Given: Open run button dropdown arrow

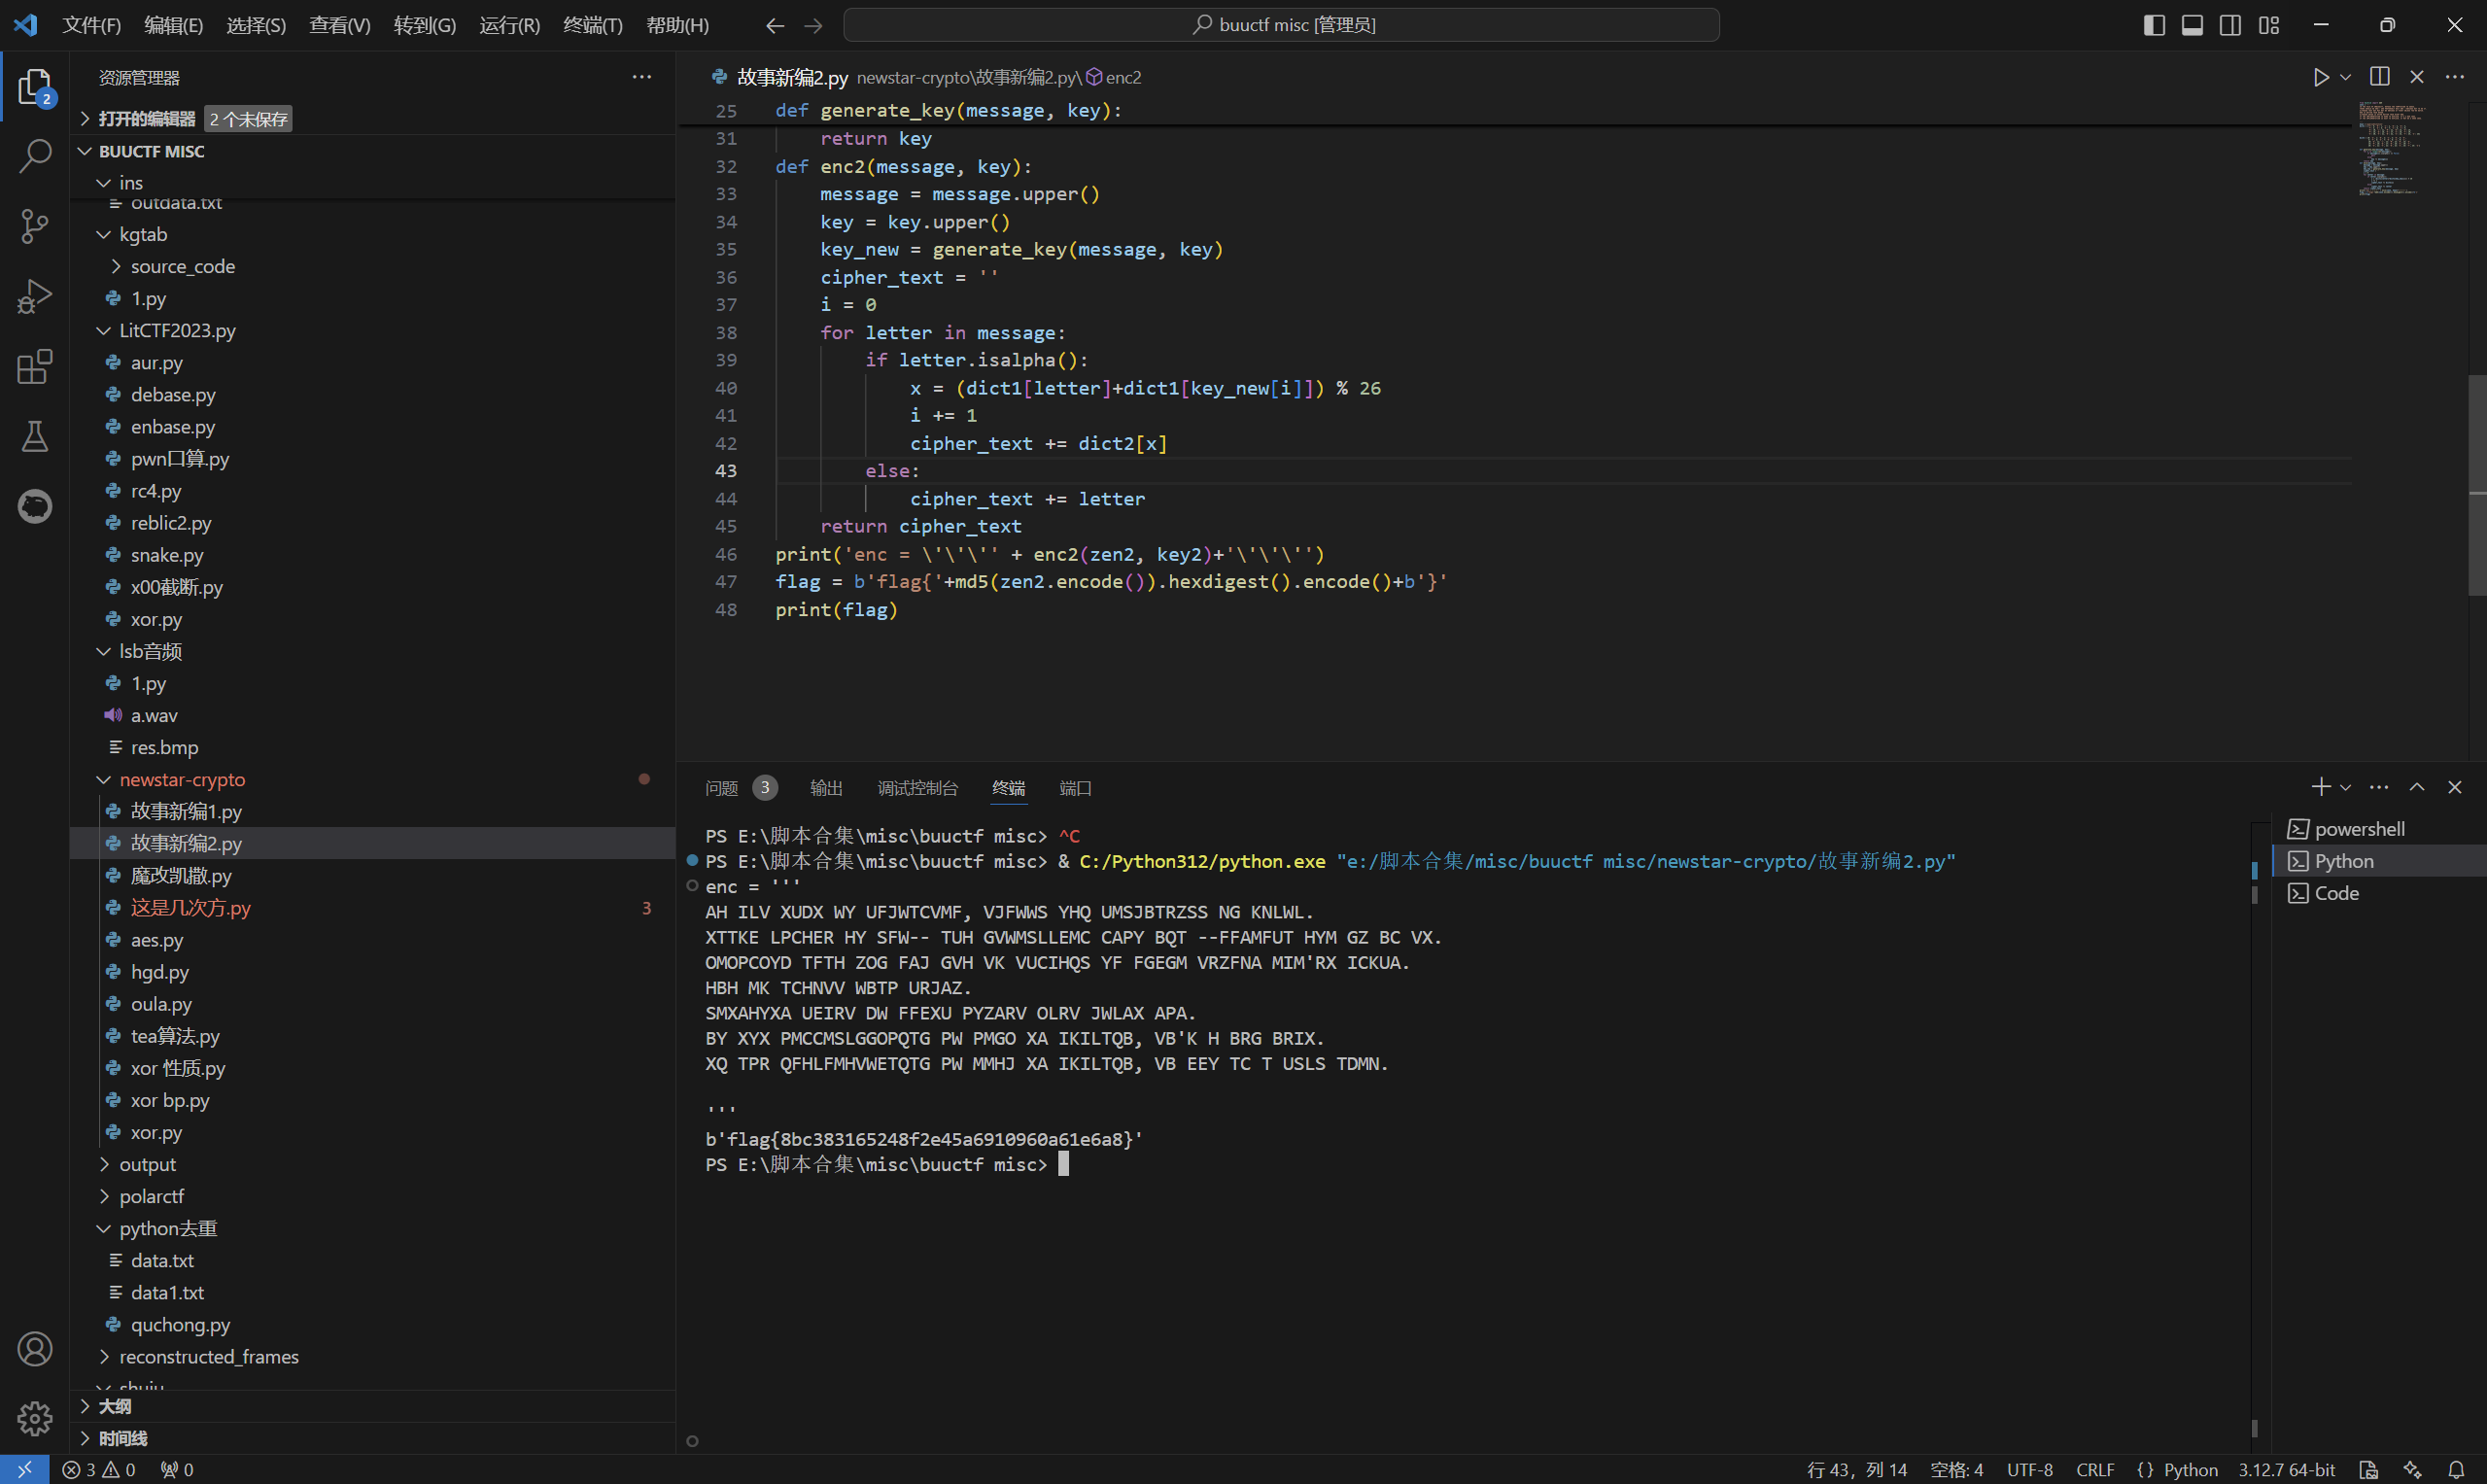Looking at the screenshot, I should click(2345, 77).
